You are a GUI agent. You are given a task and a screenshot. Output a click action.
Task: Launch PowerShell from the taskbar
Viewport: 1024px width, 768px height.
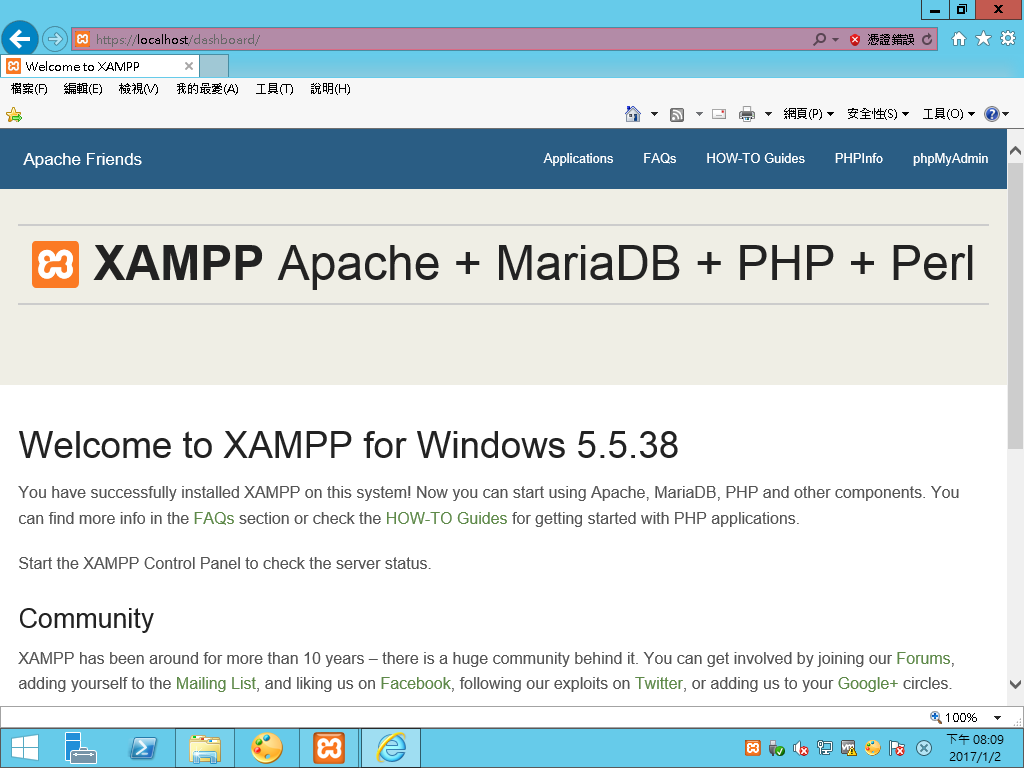pyautogui.click(x=143, y=748)
